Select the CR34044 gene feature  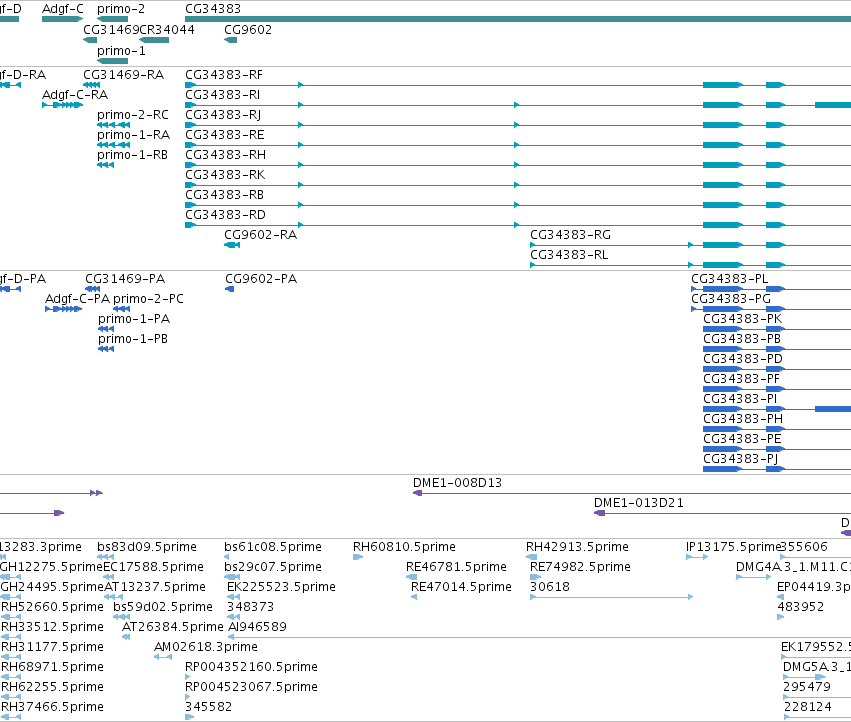click(x=154, y=40)
